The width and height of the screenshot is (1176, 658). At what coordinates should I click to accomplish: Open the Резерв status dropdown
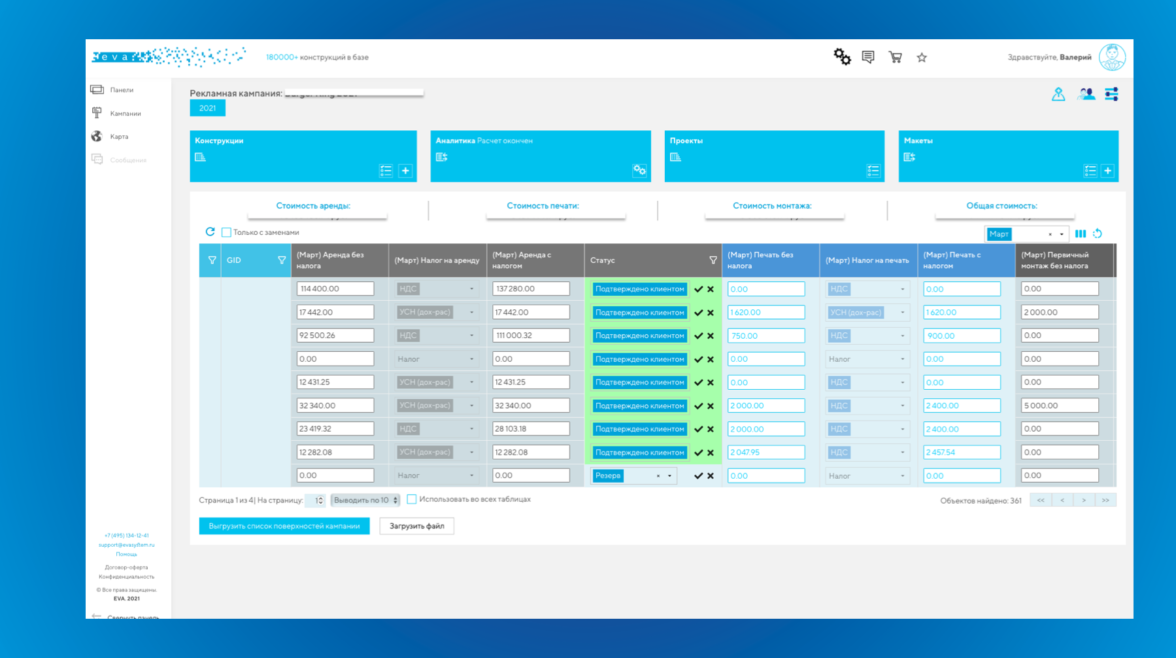point(669,476)
